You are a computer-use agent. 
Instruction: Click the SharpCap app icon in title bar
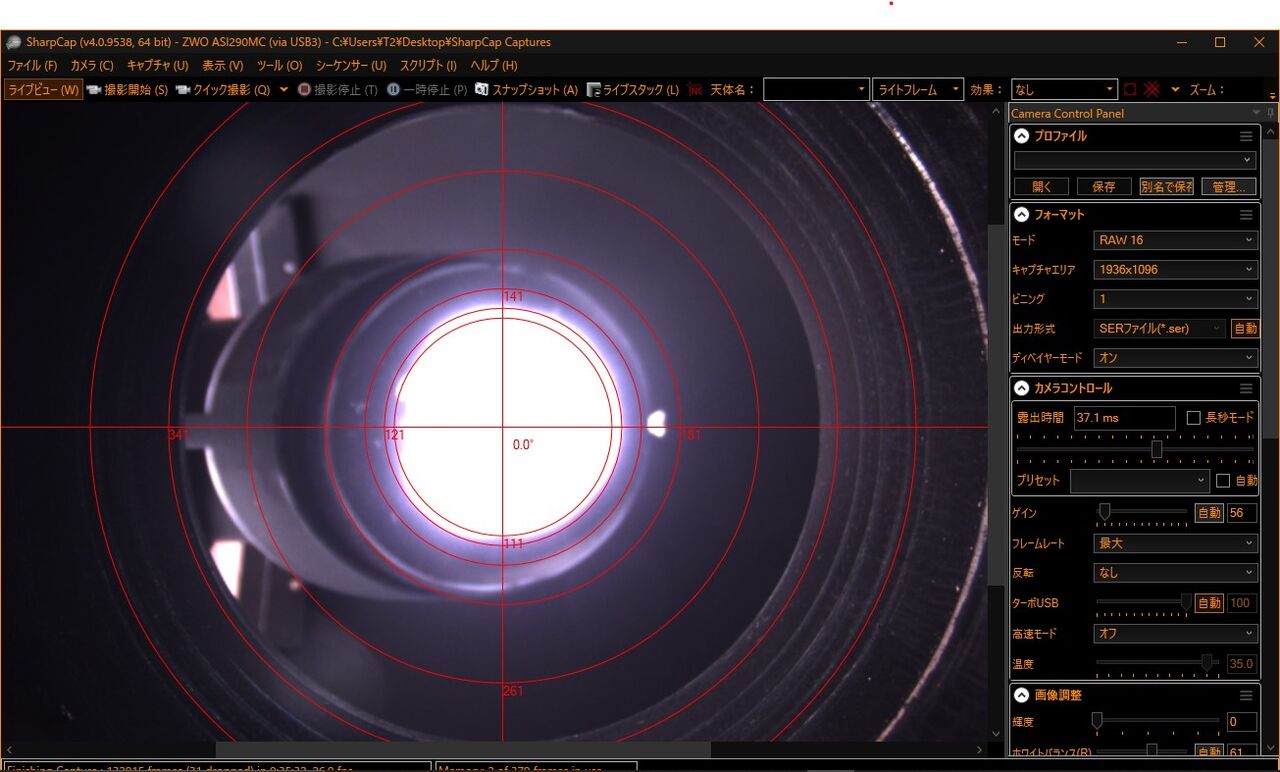(x=13, y=42)
